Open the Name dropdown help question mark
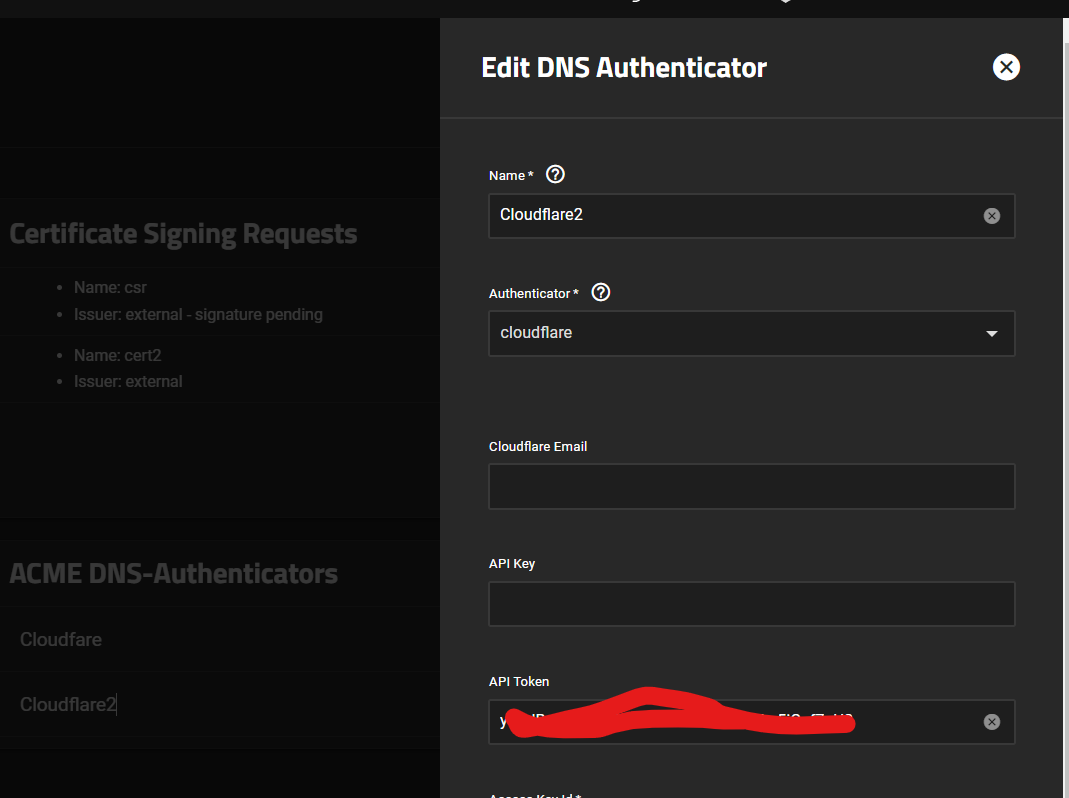Image resolution: width=1069 pixels, height=798 pixels. 554,173
